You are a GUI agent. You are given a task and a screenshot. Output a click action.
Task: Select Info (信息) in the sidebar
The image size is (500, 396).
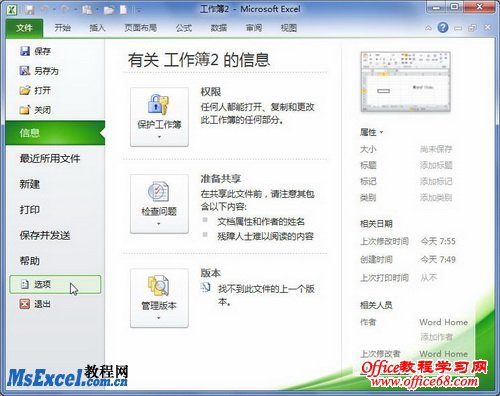[55, 133]
